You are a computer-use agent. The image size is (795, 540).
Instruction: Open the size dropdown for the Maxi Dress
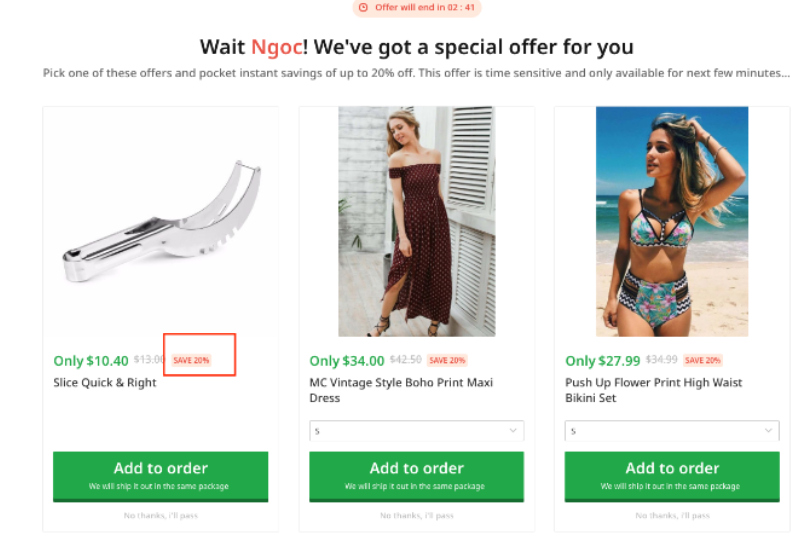click(417, 431)
